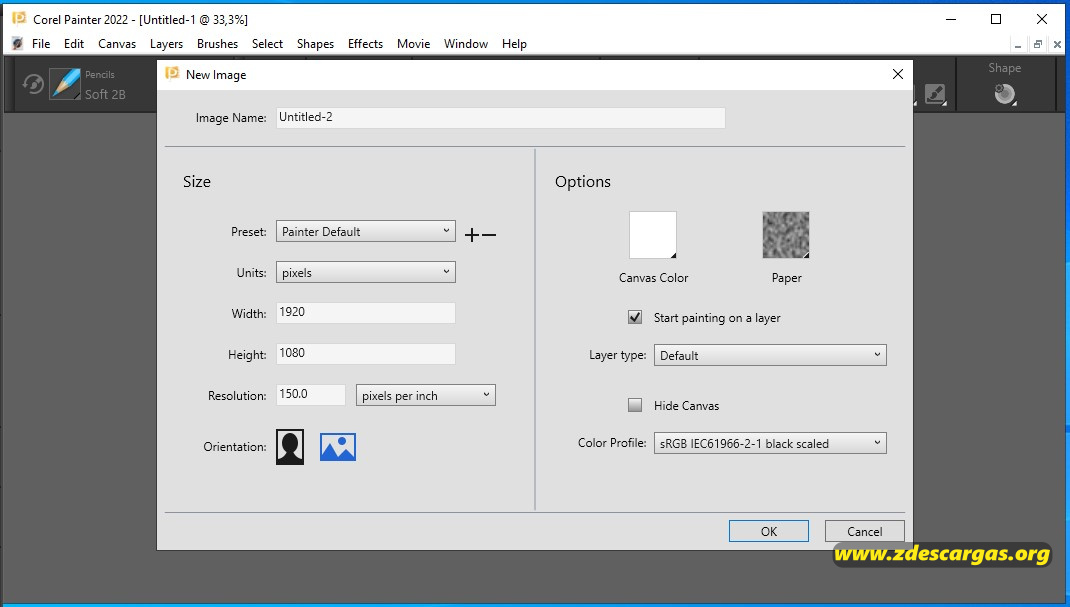Image resolution: width=1070 pixels, height=607 pixels.
Task: Restore down the Untitled-1 document window
Action: point(1038,45)
